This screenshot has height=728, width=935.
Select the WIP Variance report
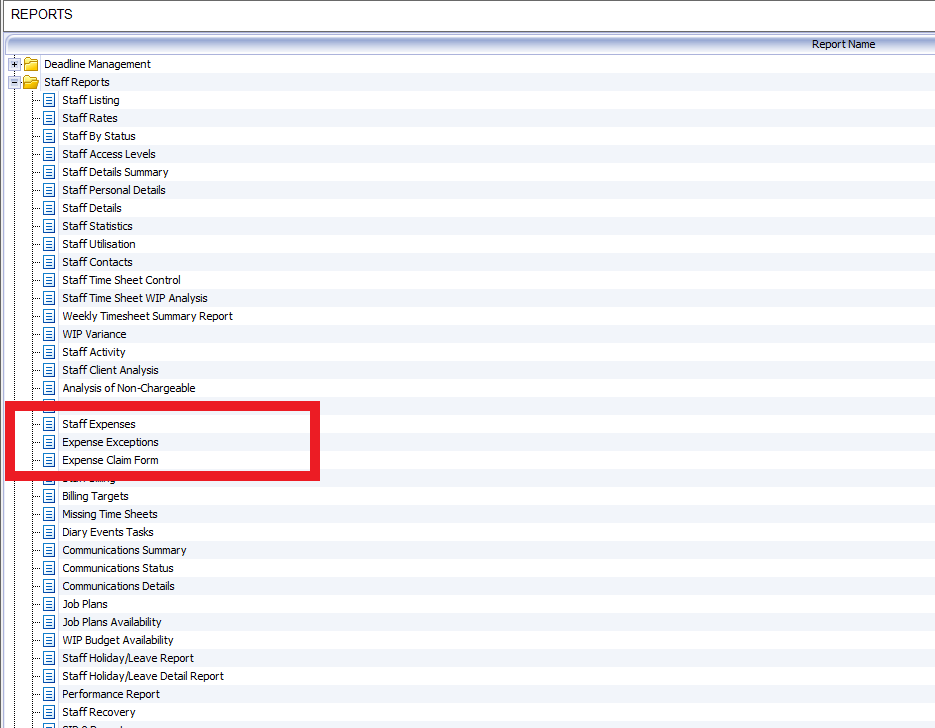pyautogui.click(x=94, y=334)
